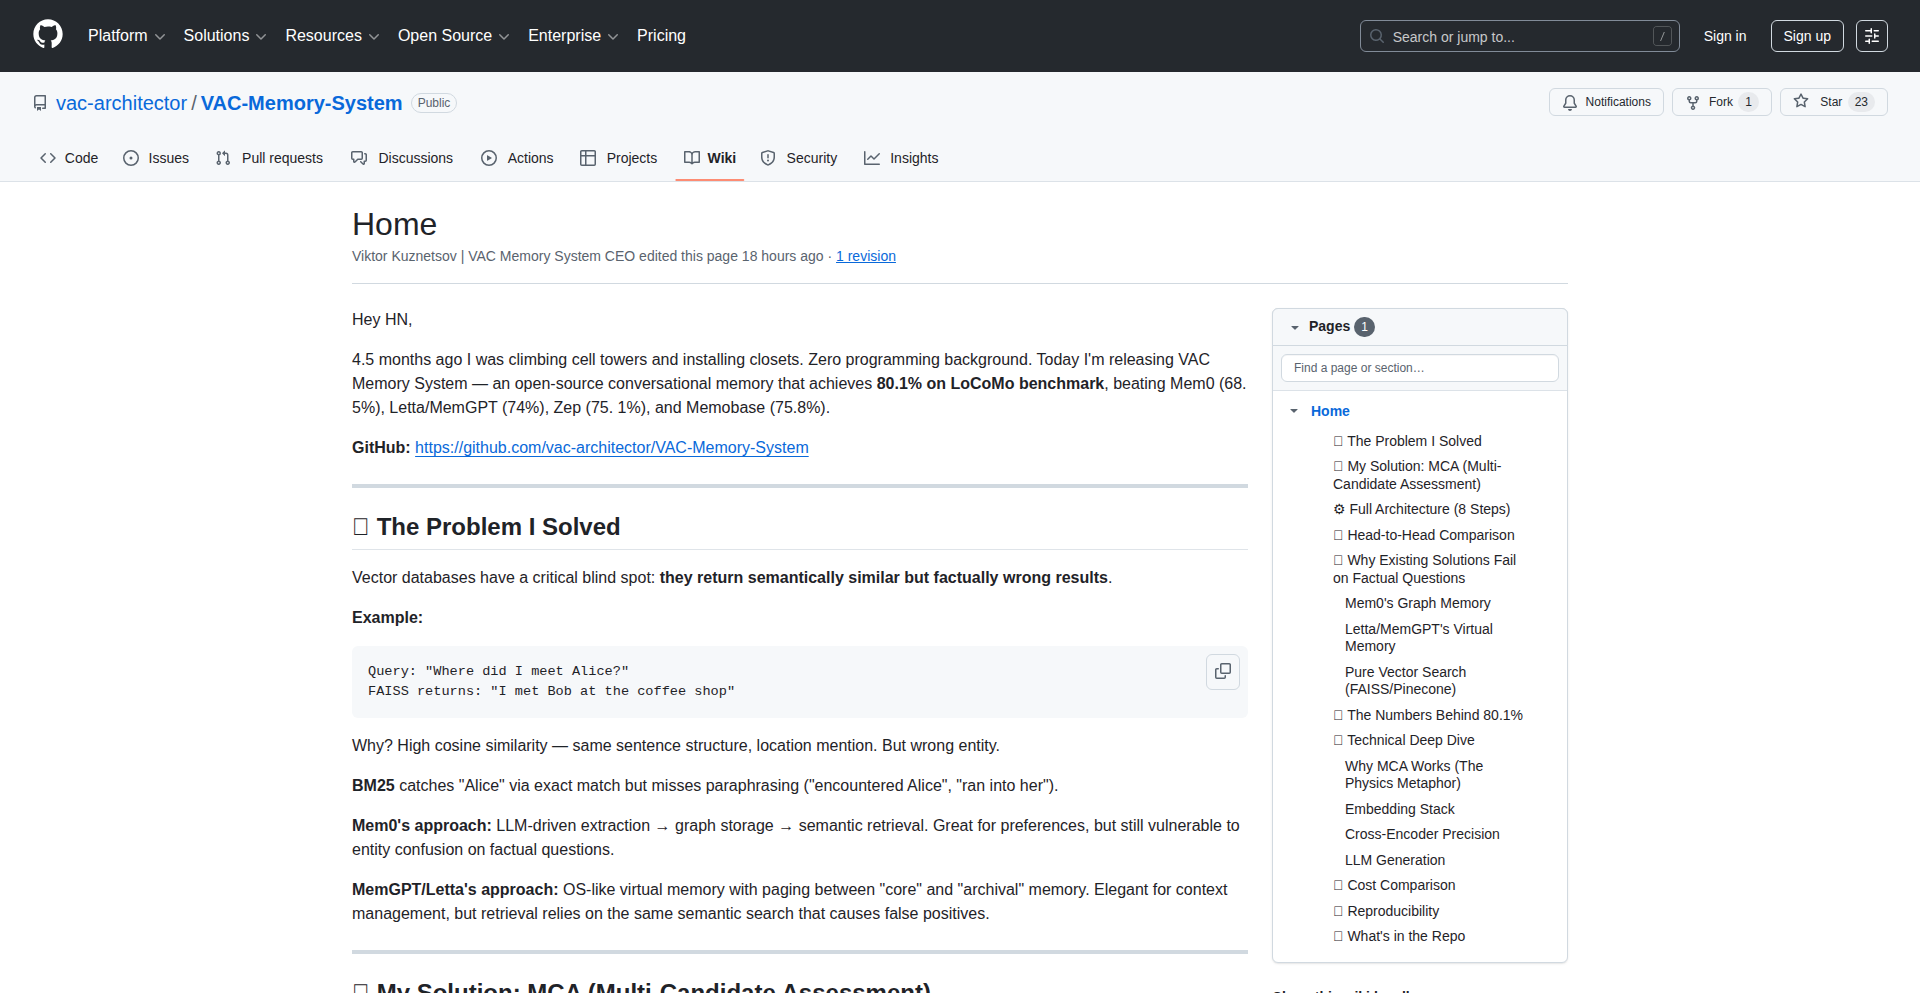The height and width of the screenshot is (993, 1920).
Task: Click the Sign up button
Action: (1807, 36)
